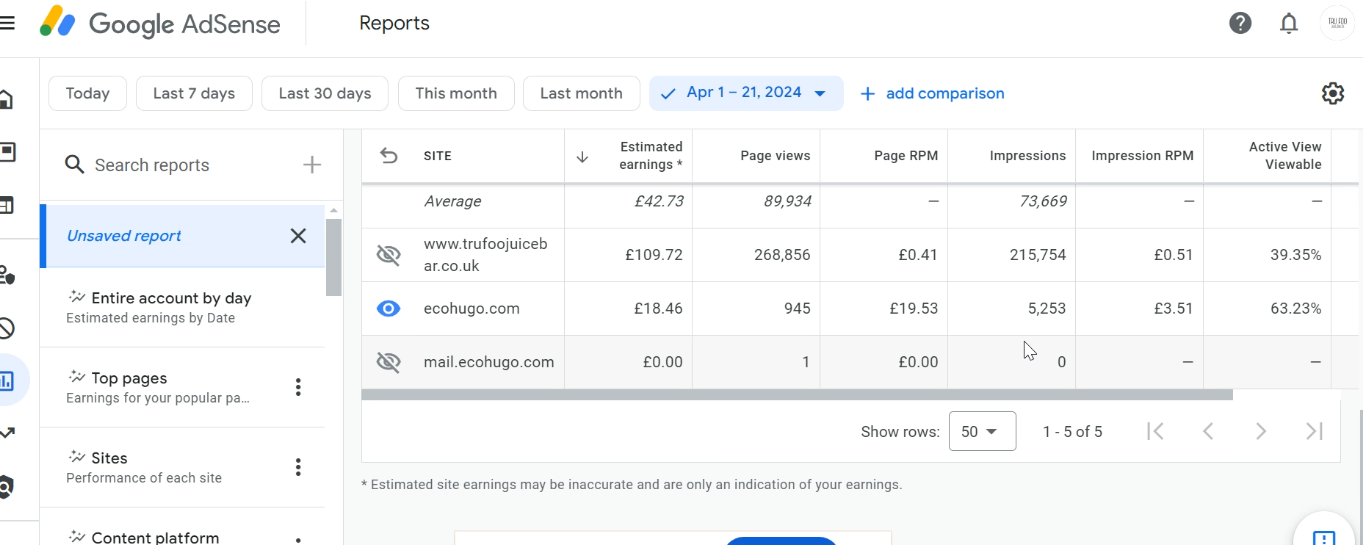
Task: Open the Reports sidebar icon
Action: tap(7, 380)
